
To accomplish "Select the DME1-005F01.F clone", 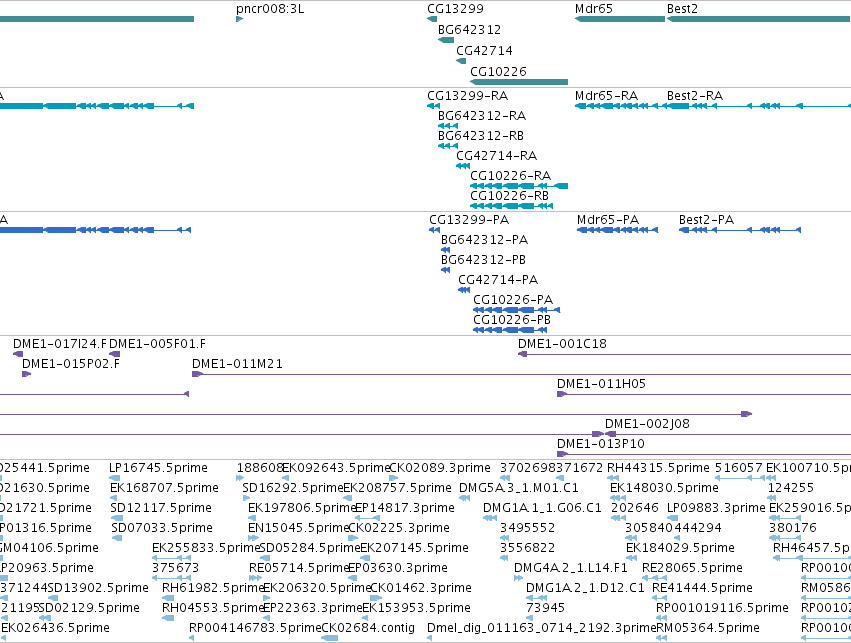I will (x=115, y=354).
